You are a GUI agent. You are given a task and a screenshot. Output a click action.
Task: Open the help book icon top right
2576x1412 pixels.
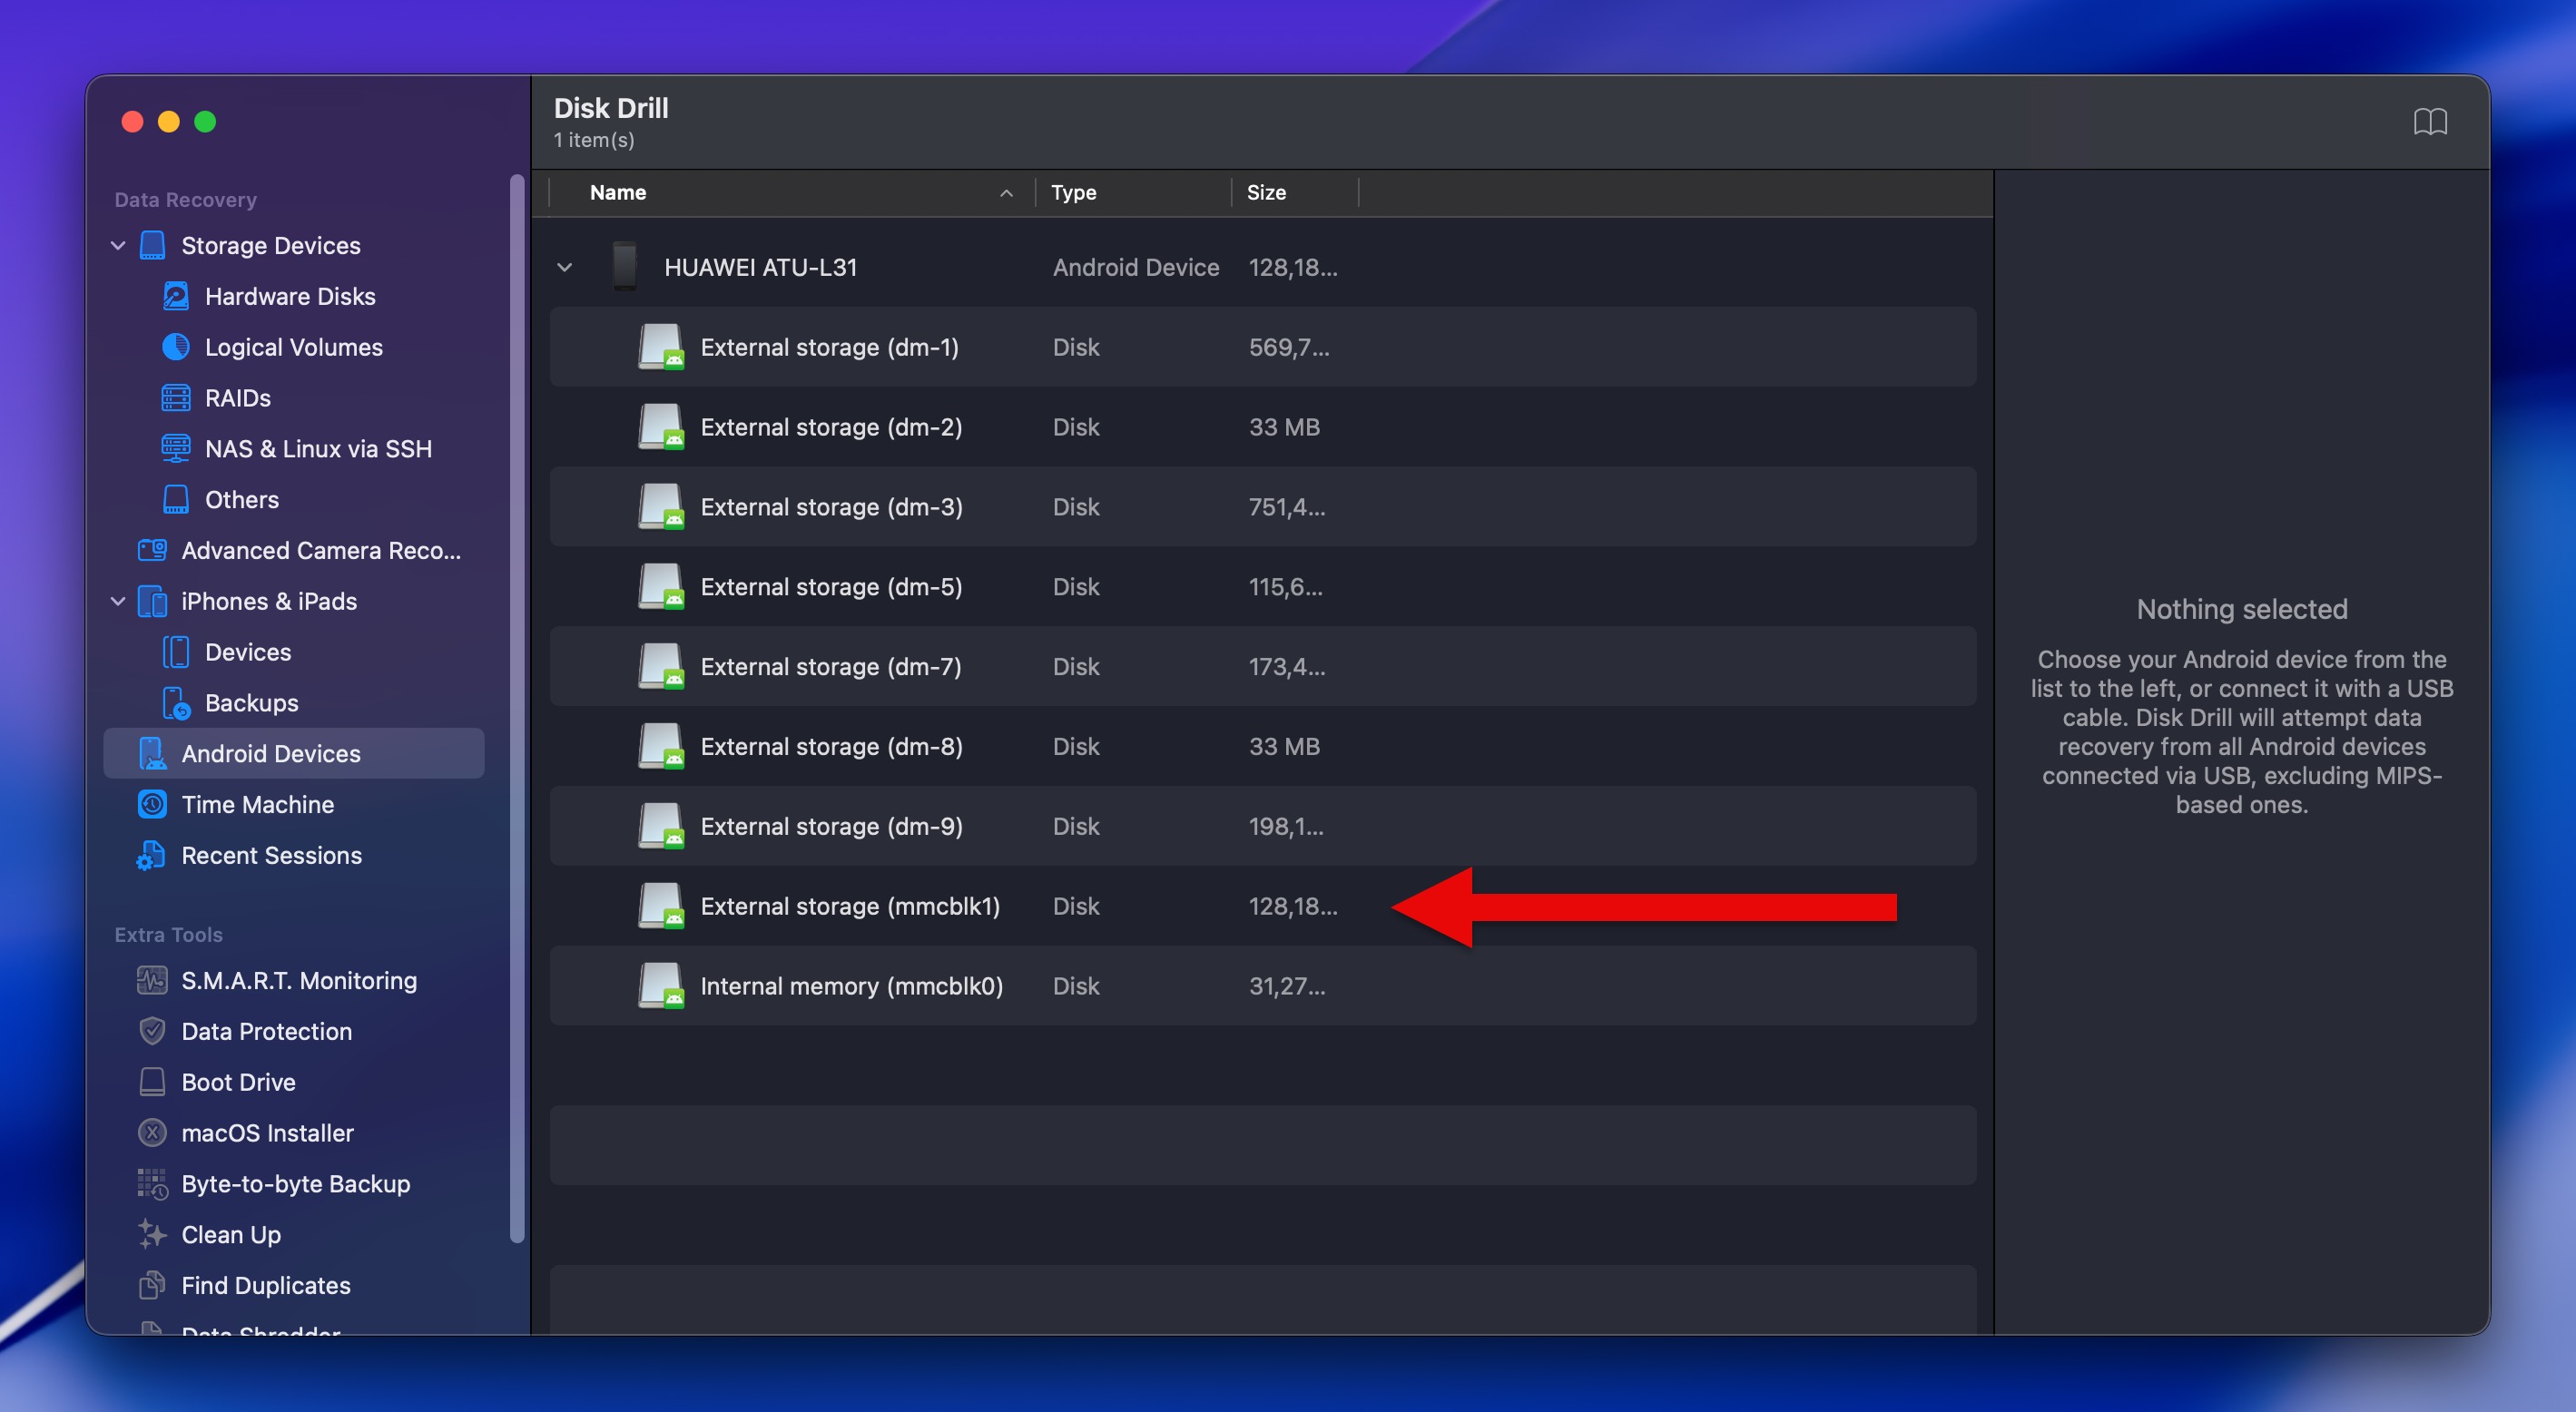2432,120
